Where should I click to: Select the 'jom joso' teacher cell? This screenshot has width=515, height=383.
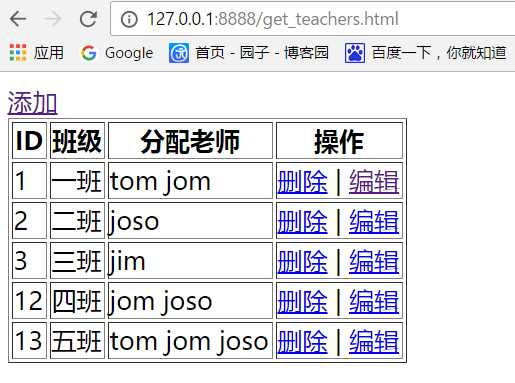pos(190,301)
